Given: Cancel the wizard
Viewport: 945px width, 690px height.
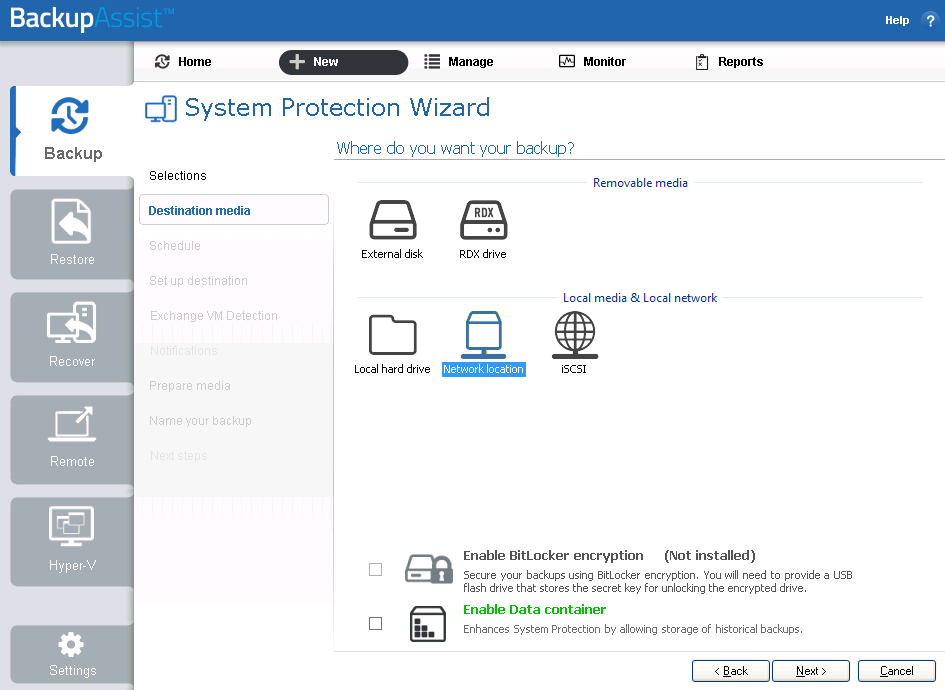Looking at the screenshot, I should coord(897,671).
